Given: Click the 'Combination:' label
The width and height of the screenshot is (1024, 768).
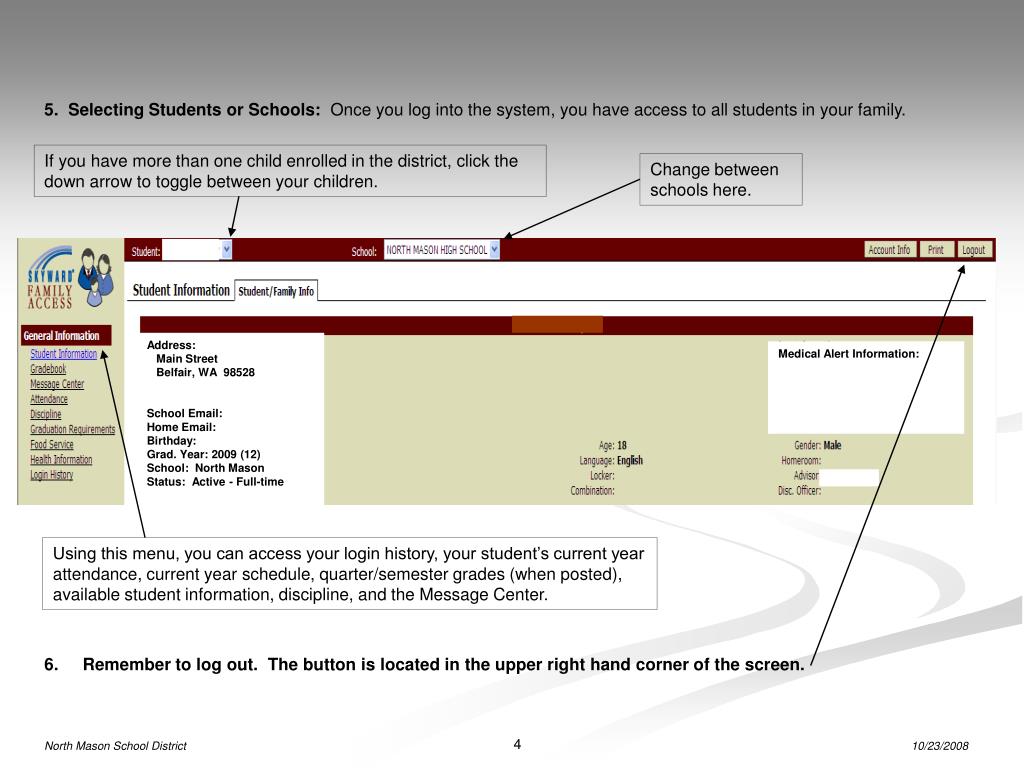Looking at the screenshot, I should (x=592, y=491).
